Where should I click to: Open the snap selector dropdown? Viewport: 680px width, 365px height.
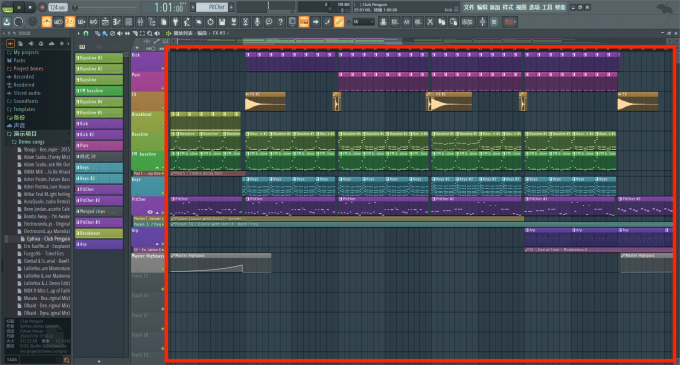click(363, 22)
